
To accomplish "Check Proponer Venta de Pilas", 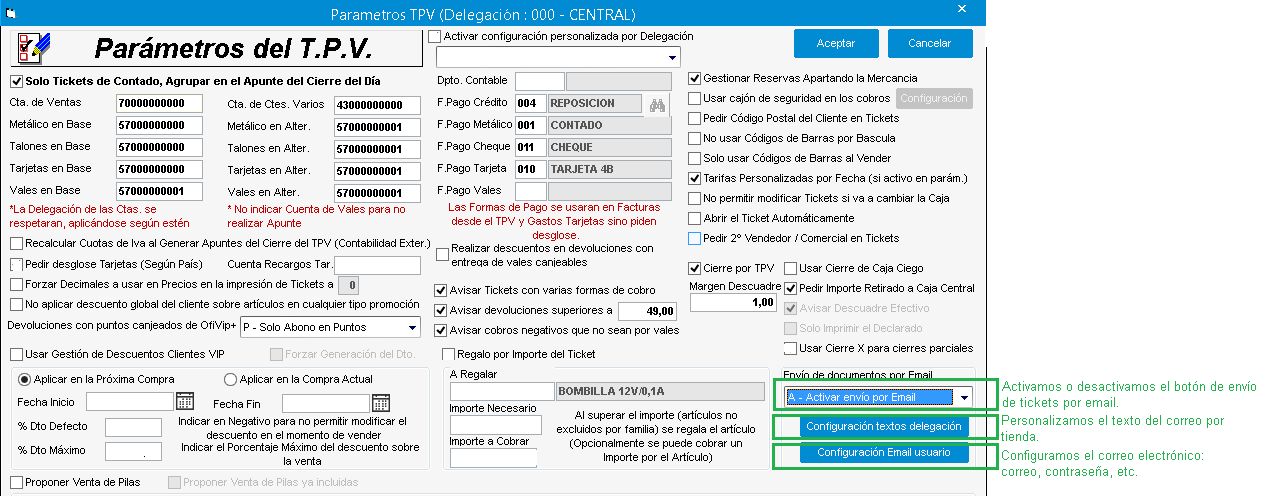I will (16, 482).
